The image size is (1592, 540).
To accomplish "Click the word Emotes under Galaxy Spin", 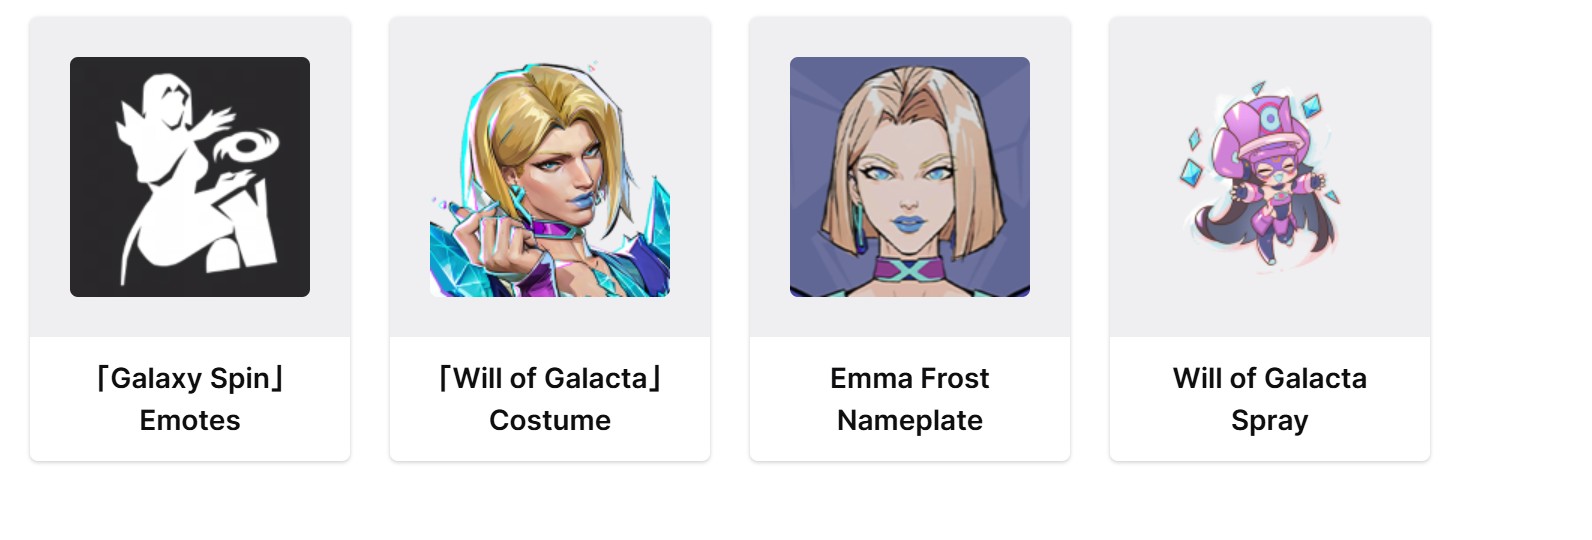I will click(x=190, y=420).
